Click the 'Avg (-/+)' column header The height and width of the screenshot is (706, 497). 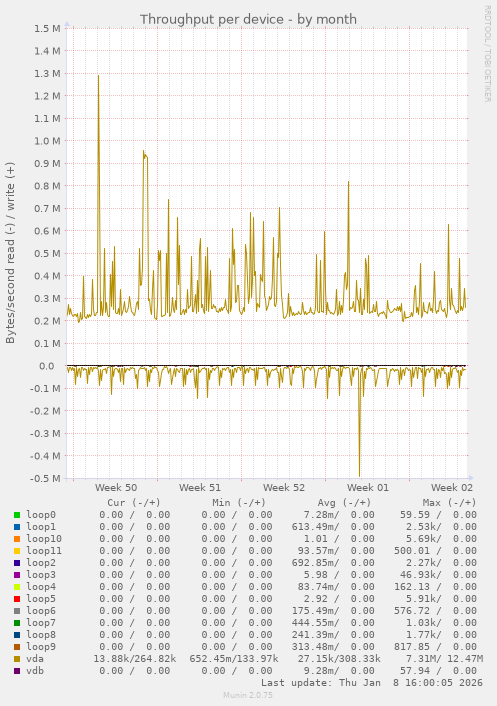click(x=344, y=502)
